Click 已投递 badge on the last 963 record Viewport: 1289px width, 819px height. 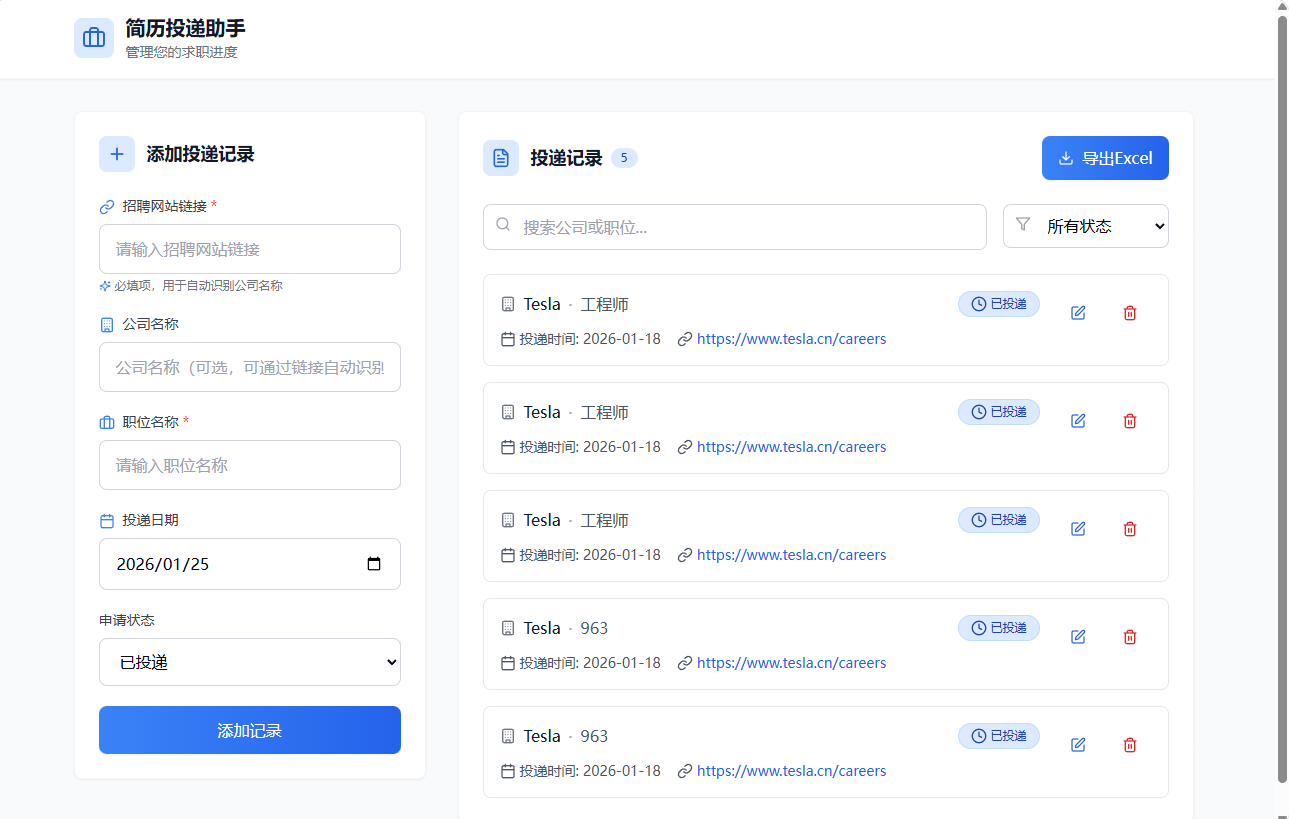[x=999, y=736]
